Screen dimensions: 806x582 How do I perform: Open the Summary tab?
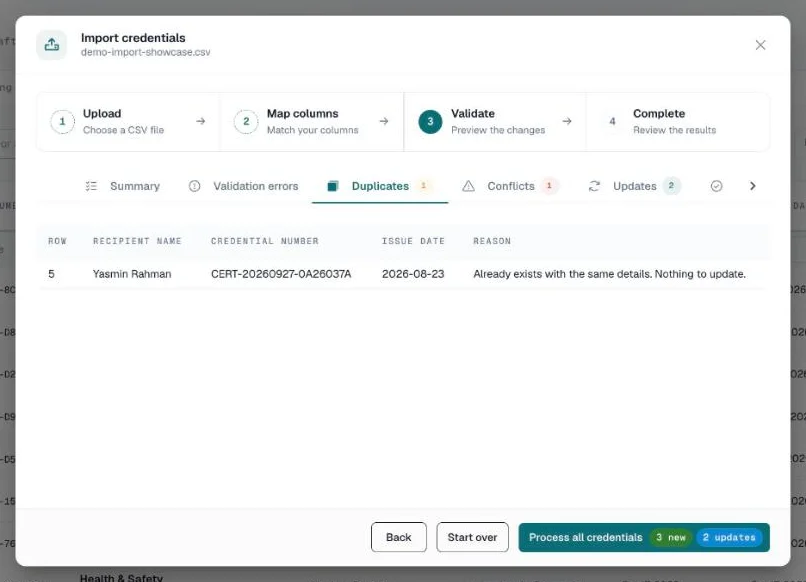(x=122, y=186)
